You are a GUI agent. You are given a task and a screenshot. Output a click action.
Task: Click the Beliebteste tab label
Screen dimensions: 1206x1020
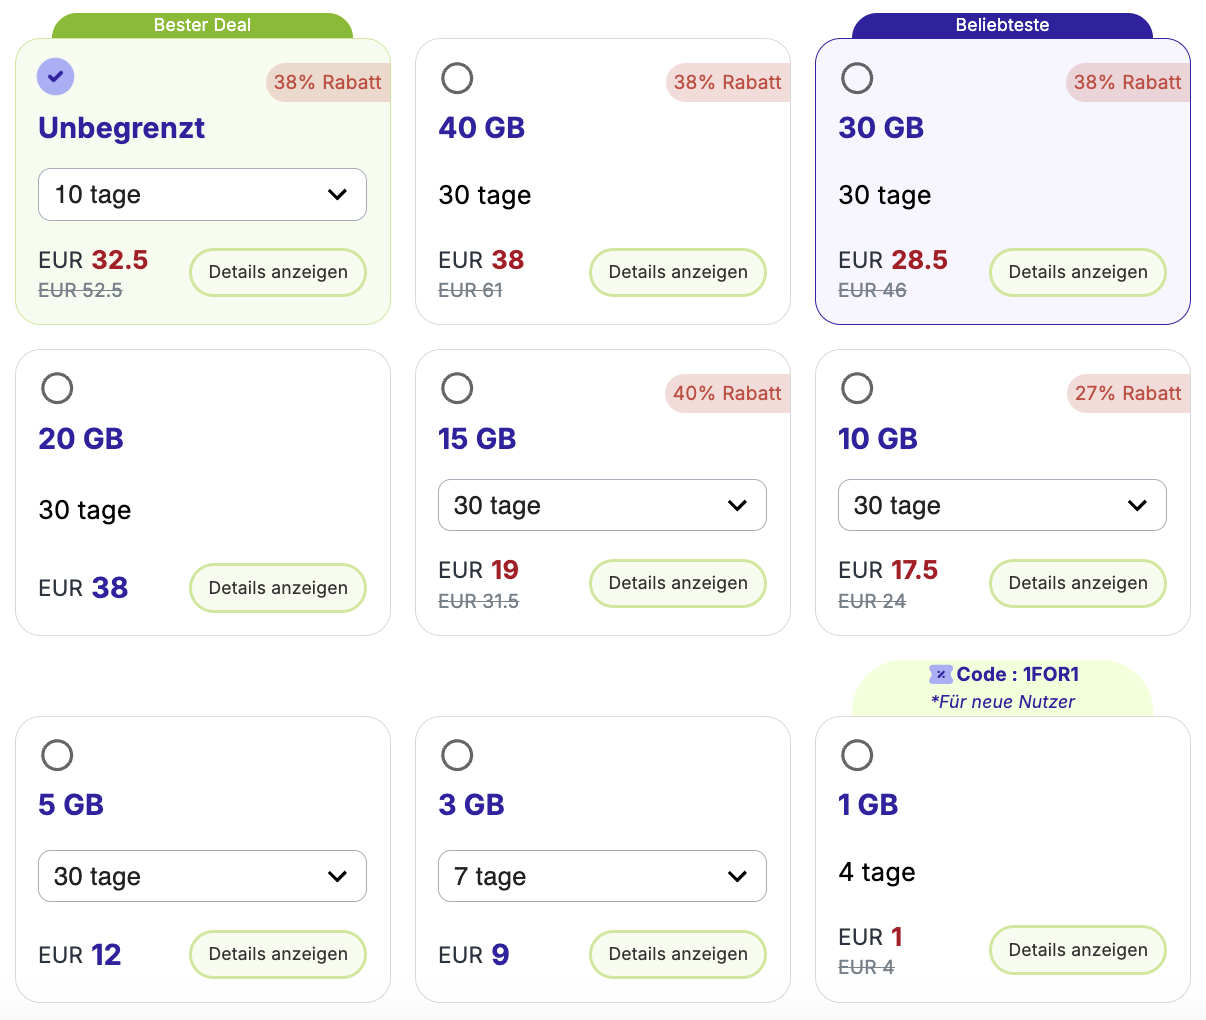point(1002,25)
